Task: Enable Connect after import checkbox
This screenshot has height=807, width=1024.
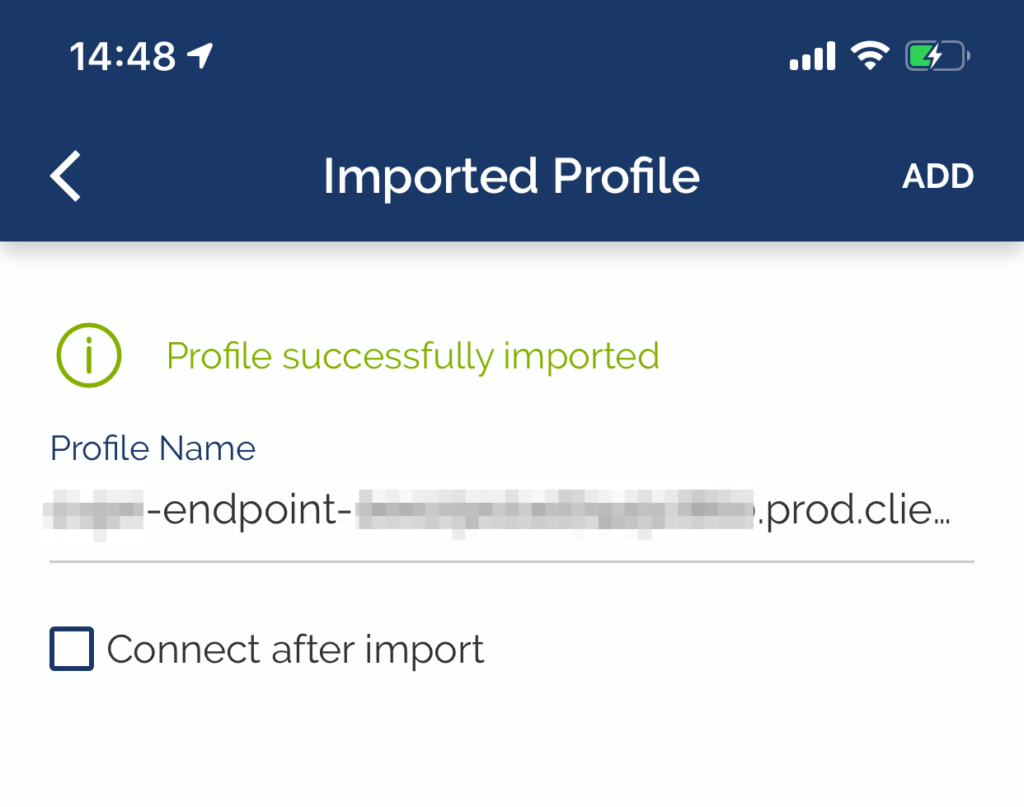Action: point(72,648)
